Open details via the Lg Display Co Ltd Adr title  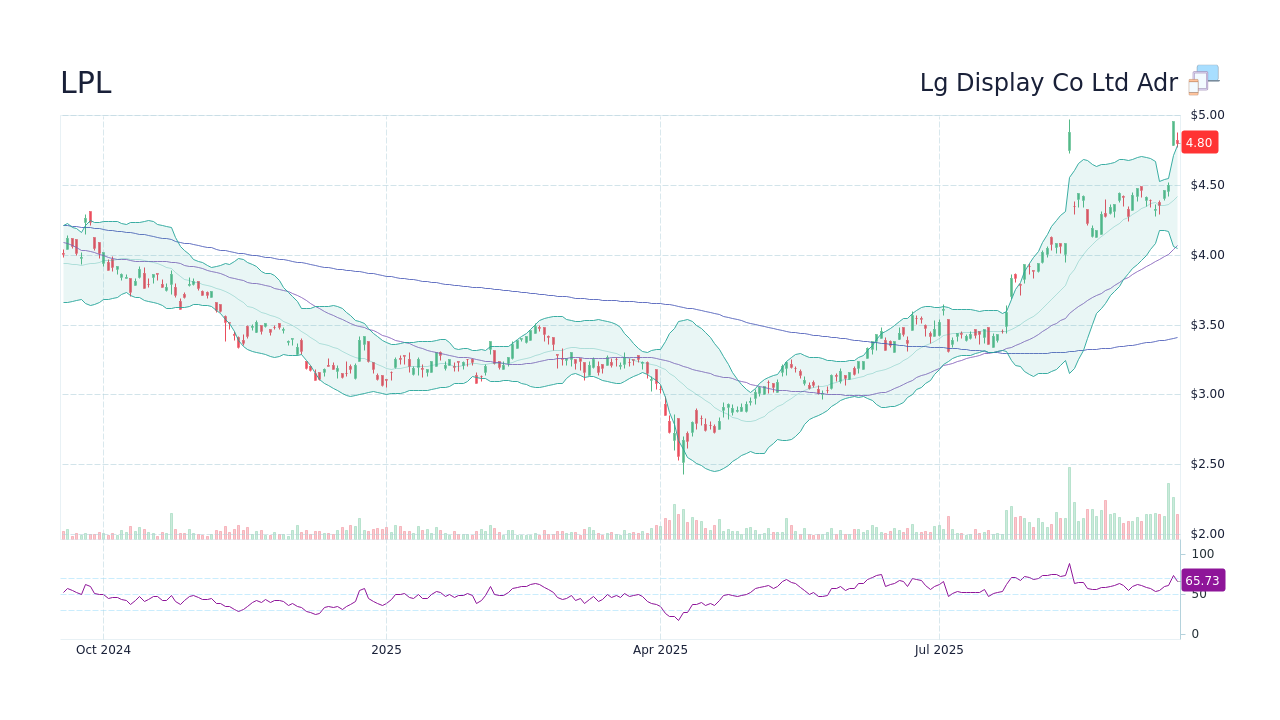pos(1049,83)
